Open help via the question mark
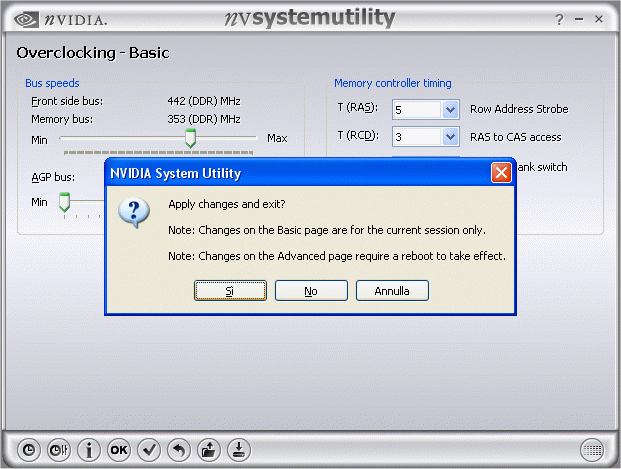This screenshot has width=621, height=469. pos(559,19)
